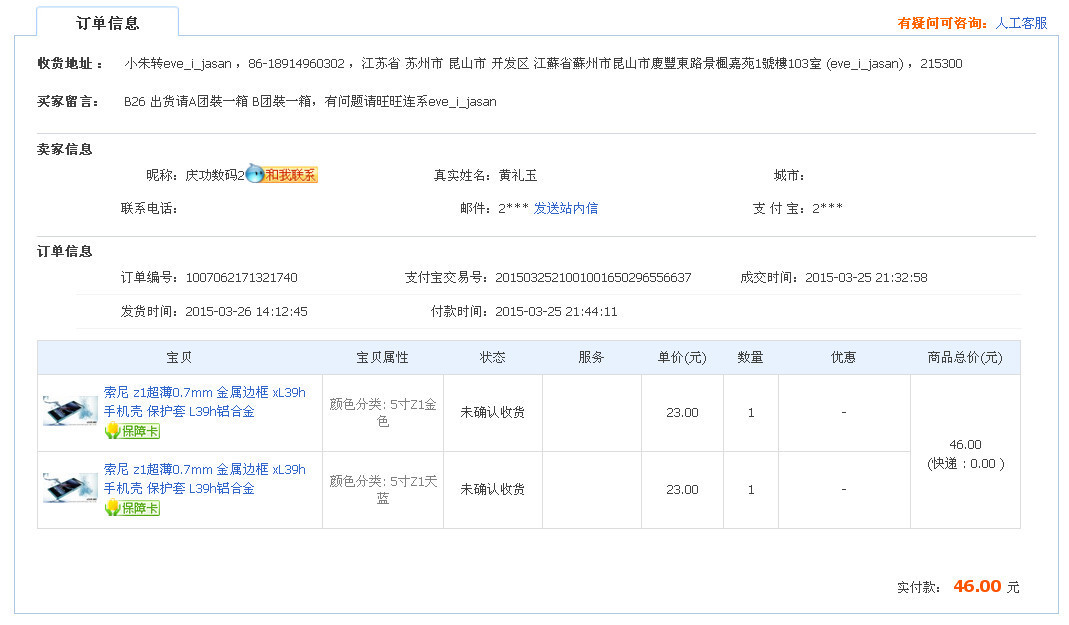
Task: Click the 商品总价(元) column header
Action: click(964, 357)
